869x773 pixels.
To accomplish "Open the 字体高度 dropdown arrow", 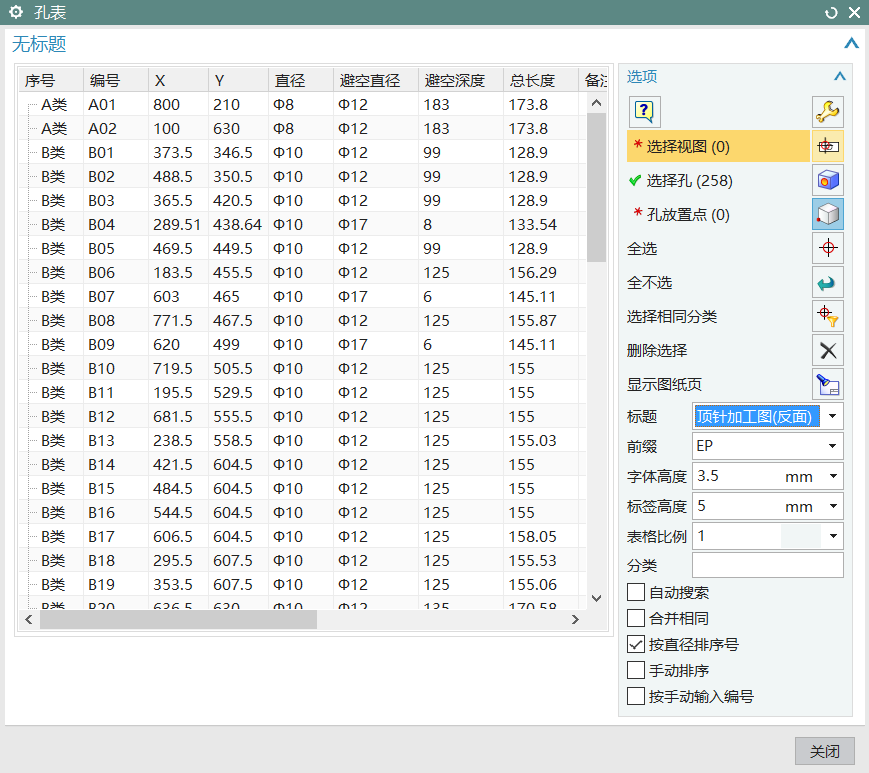I will pyautogui.click(x=833, y=476).
